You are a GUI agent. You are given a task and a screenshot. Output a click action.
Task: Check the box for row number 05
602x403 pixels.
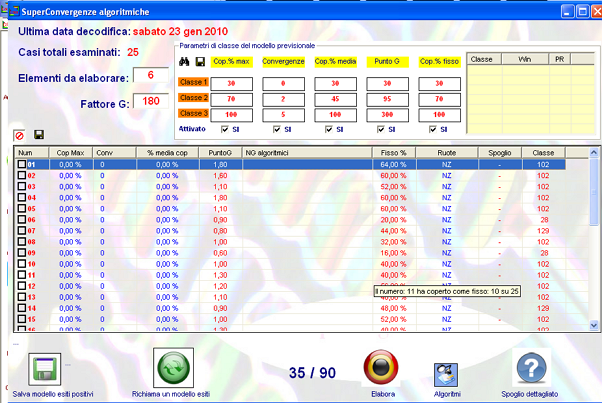click(22, 208)
